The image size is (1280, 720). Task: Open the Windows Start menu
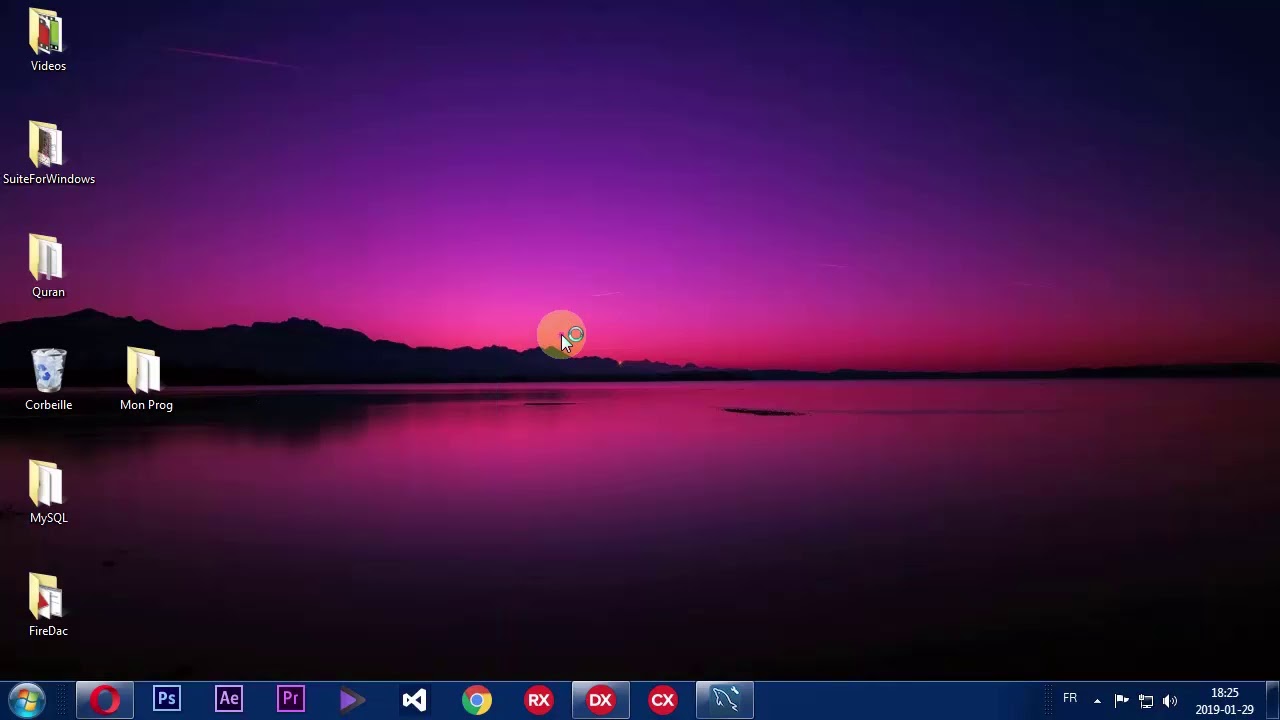pyautogui.click(x=27, y=700)
